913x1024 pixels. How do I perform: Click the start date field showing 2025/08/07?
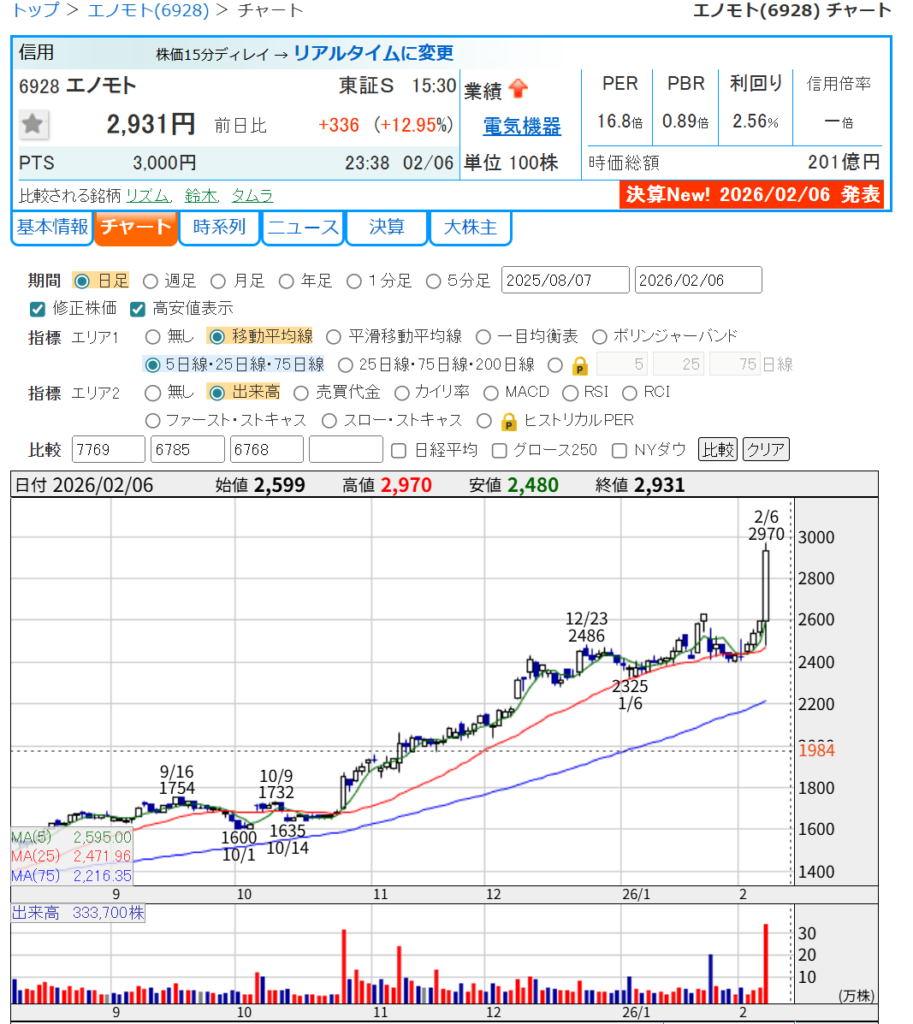(x=565, y=281)
